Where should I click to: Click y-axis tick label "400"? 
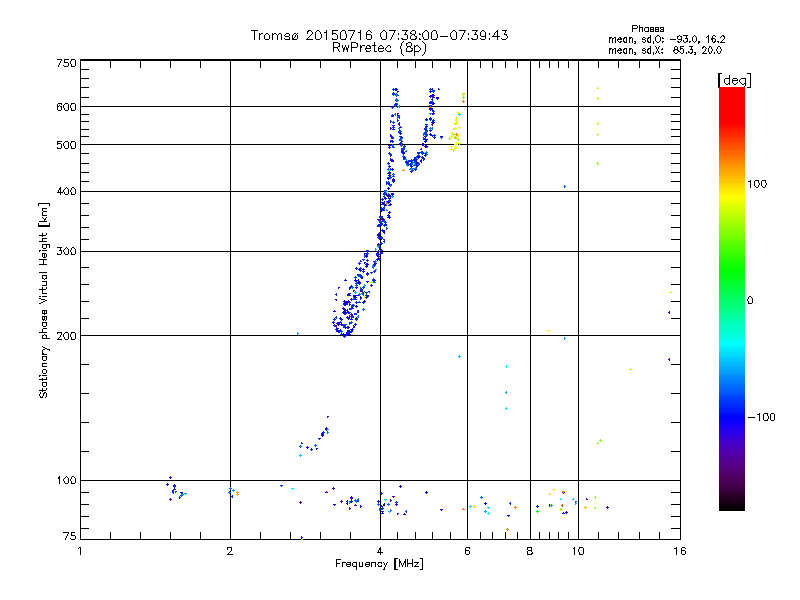(66, 191)
